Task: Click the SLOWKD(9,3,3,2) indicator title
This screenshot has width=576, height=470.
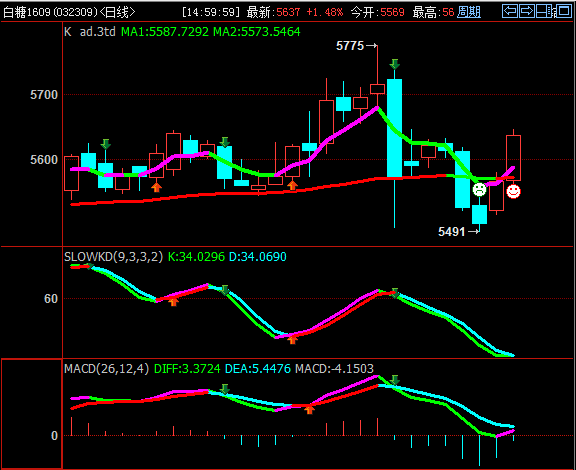Action: pyautogui.click(x=113, y=256)
